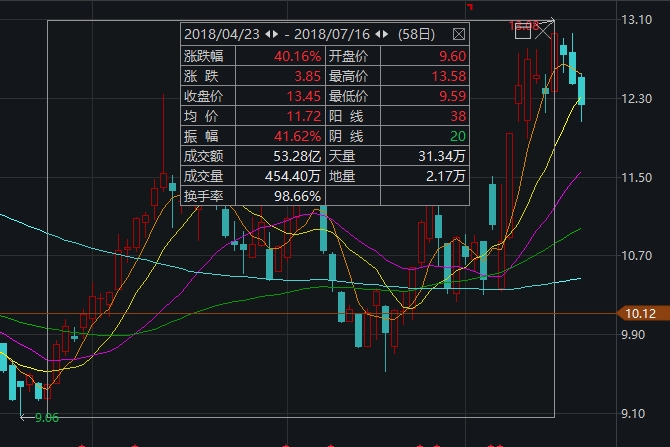Click the green 9.06 lowest price marker
Screen dimensions: 670x447
click(47, 418)
